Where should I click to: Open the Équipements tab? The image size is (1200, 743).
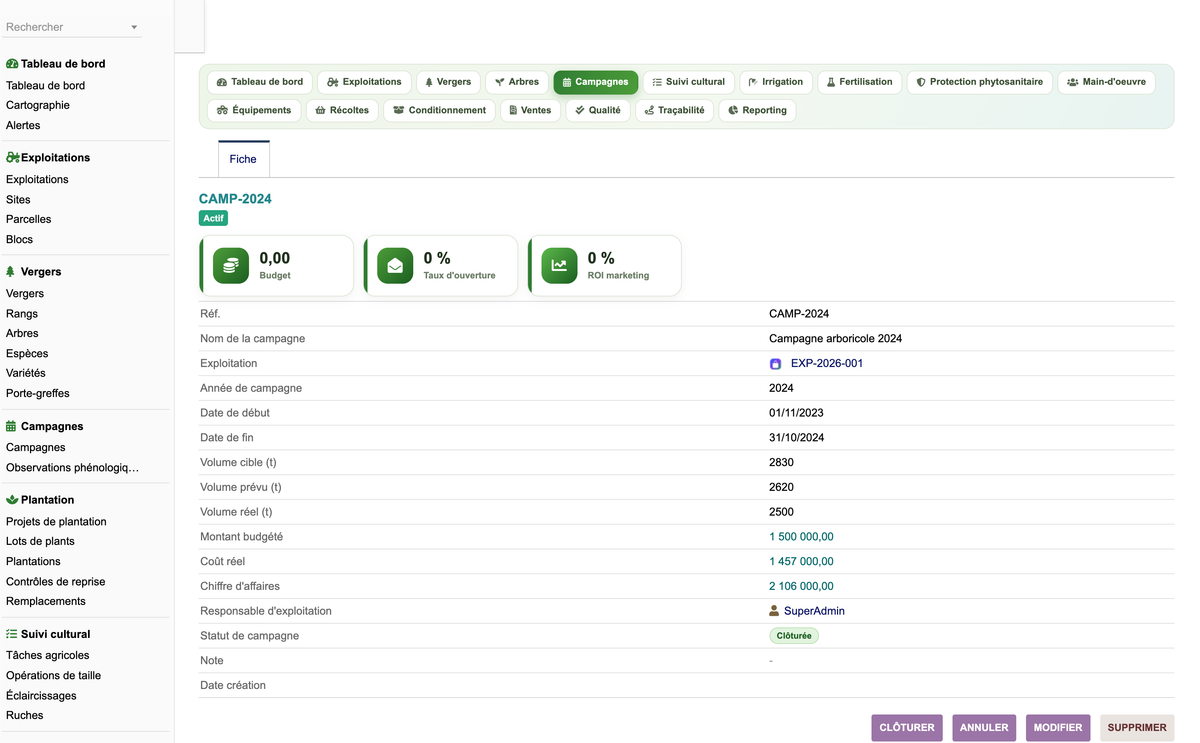point(254,110)
